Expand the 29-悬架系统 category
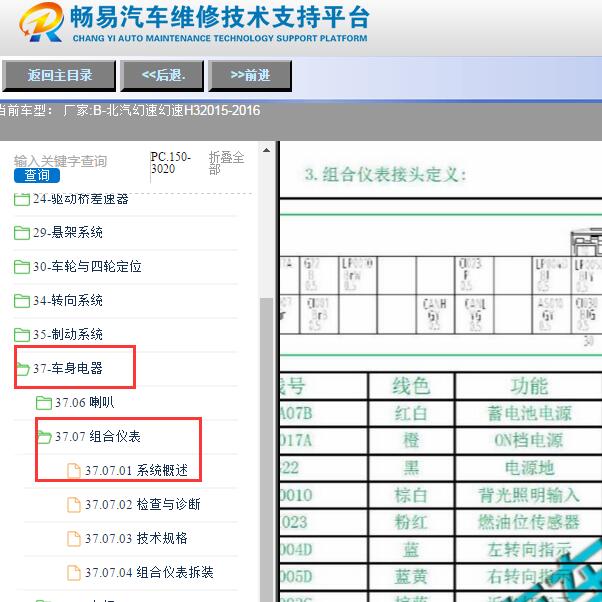Viewport: 602px width, 602px height. tap(68, 232)
